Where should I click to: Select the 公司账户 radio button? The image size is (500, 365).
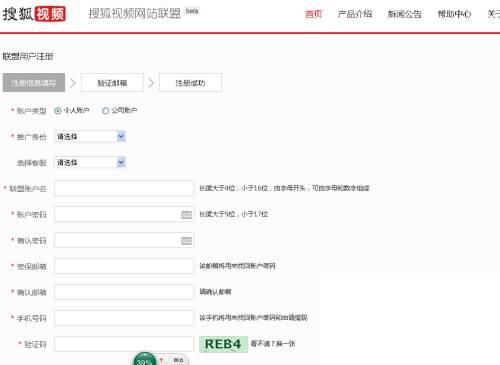click(105, 111)
